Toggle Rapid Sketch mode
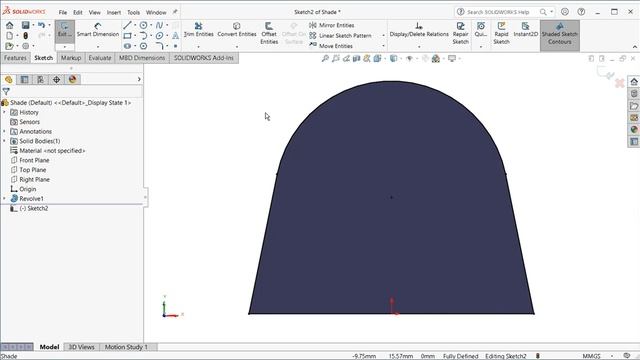This screenshot has width=640, height=360. [x=501, y=33]
